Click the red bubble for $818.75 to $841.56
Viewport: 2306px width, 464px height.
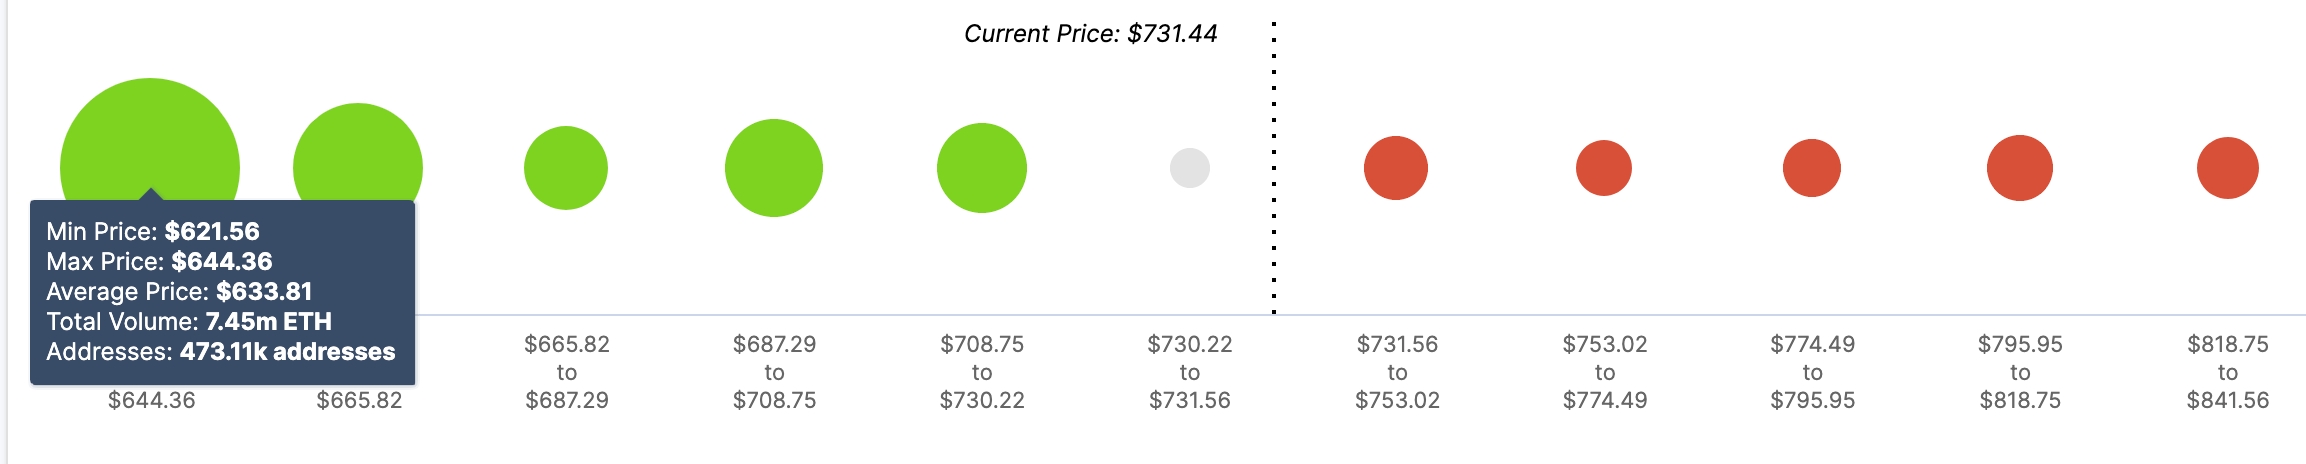click(2228, 168)
